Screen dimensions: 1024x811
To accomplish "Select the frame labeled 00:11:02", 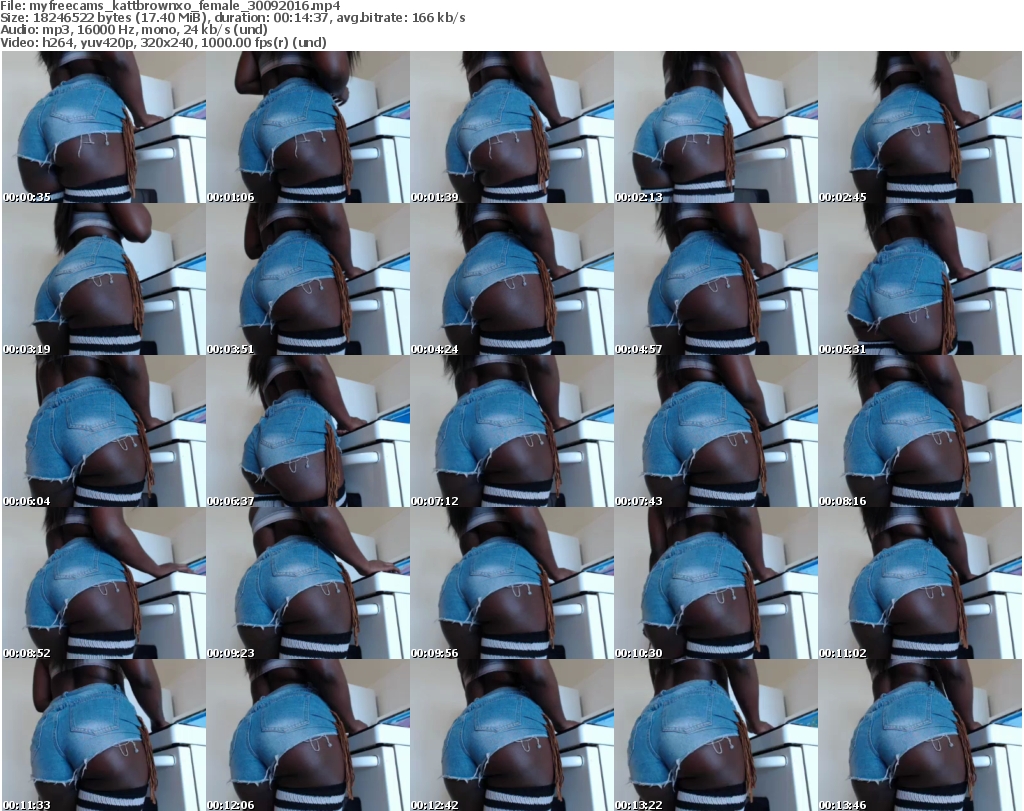I will point(920,584).
